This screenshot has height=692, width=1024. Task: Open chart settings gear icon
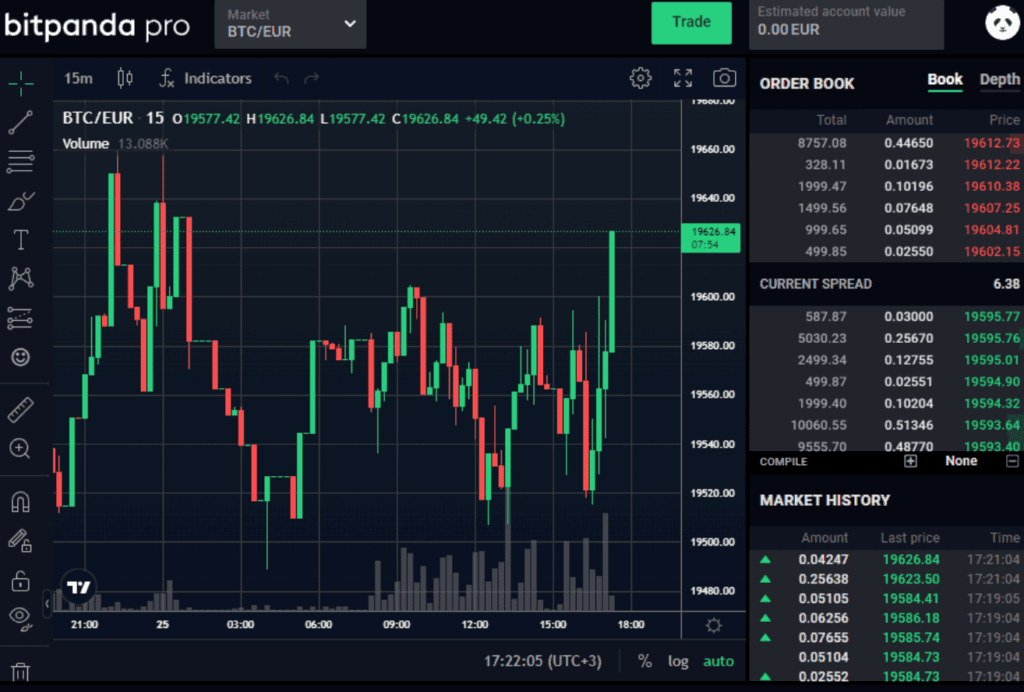pos(640,78)
